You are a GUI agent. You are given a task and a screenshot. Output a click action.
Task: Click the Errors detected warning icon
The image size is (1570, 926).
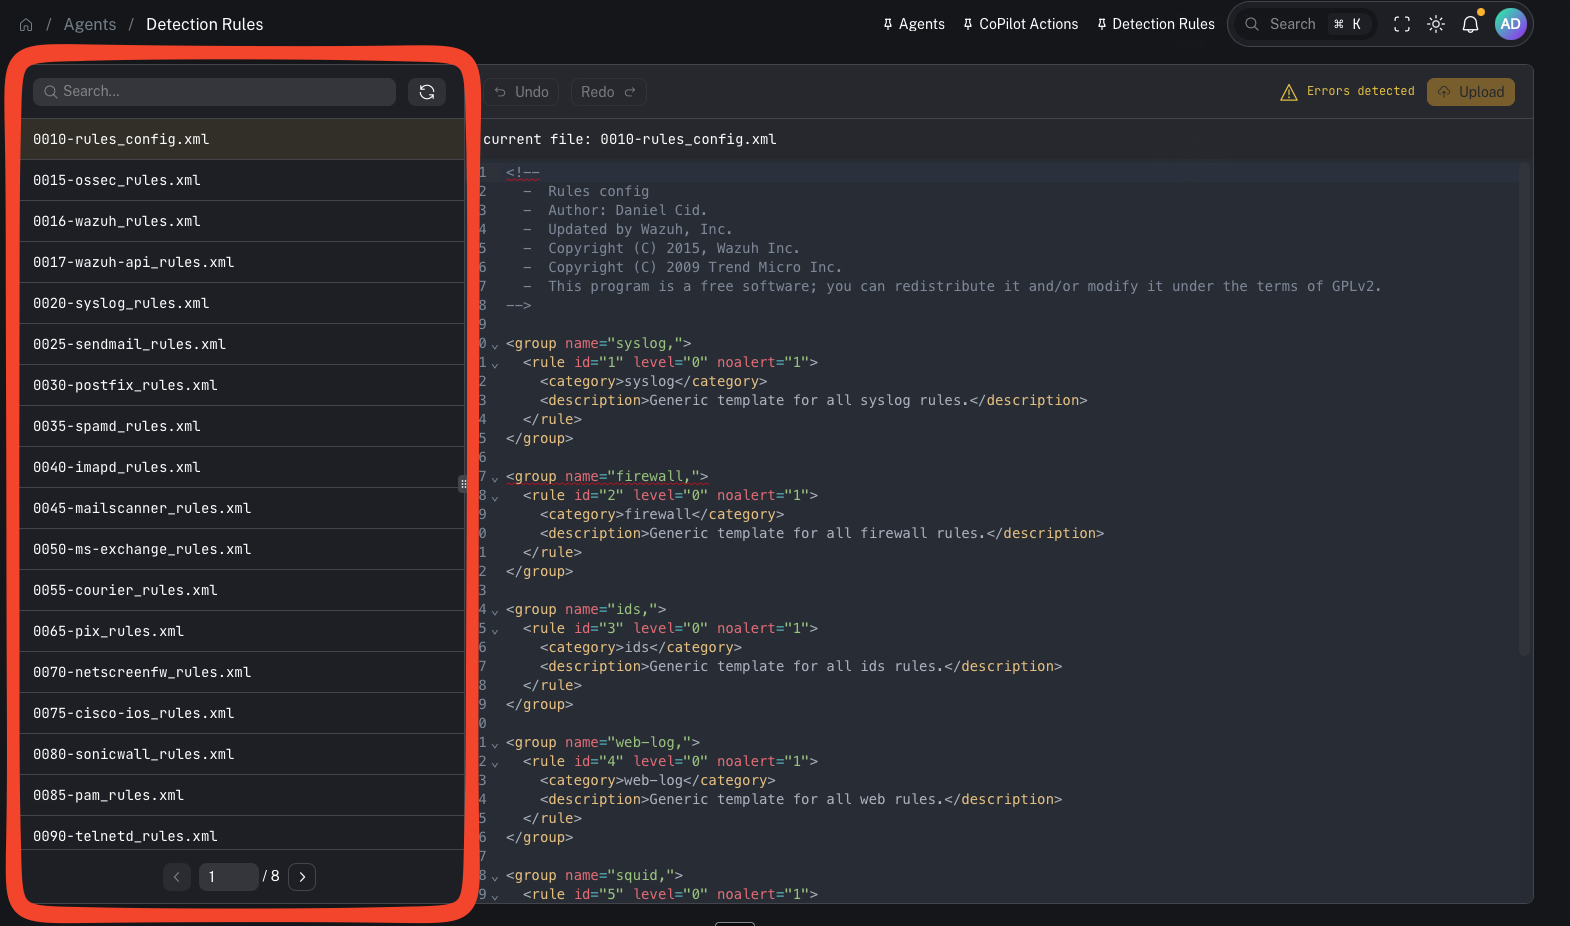pos(1289,92)
